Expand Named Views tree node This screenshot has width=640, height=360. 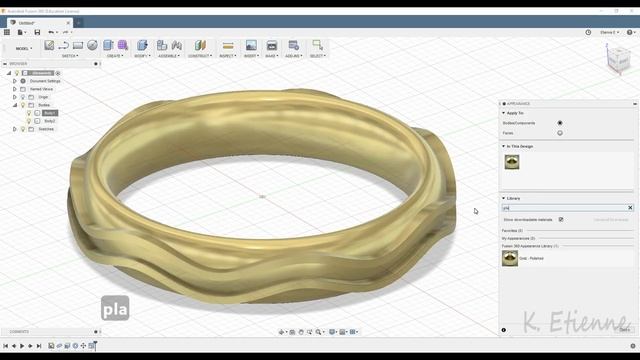pos(15,89)
